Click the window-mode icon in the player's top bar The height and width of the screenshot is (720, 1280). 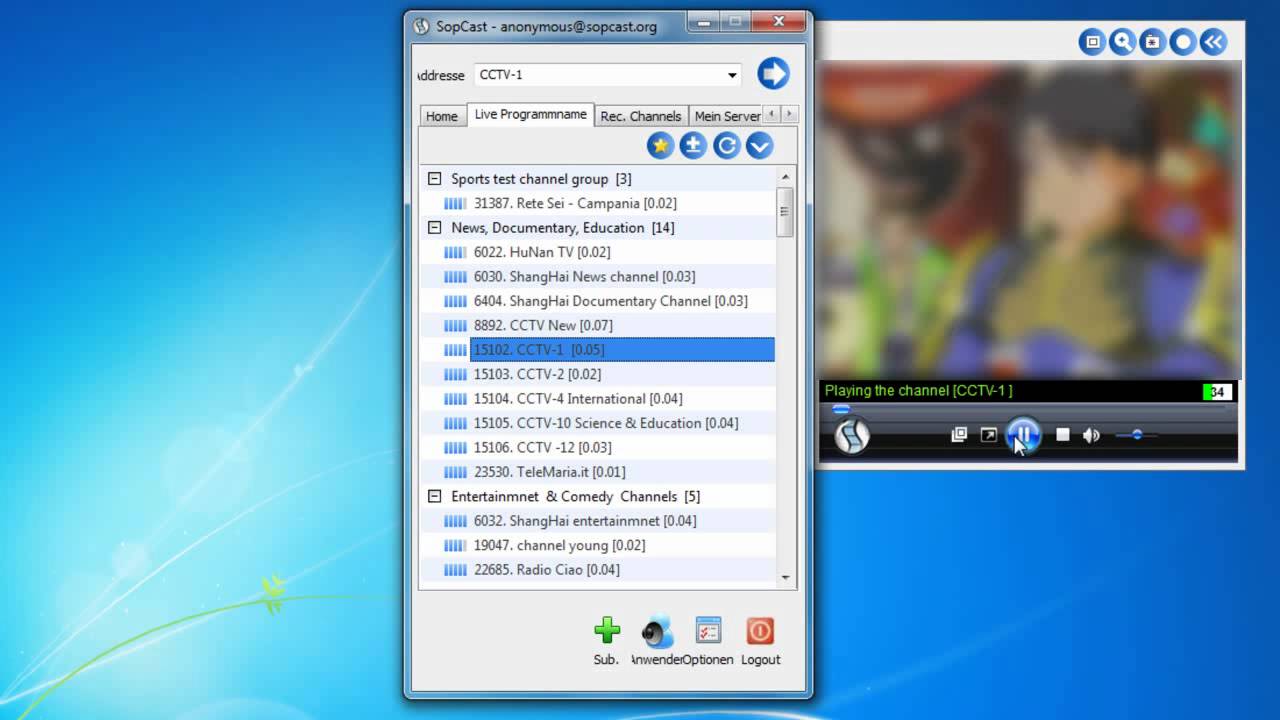click(x=1092, y=42)
